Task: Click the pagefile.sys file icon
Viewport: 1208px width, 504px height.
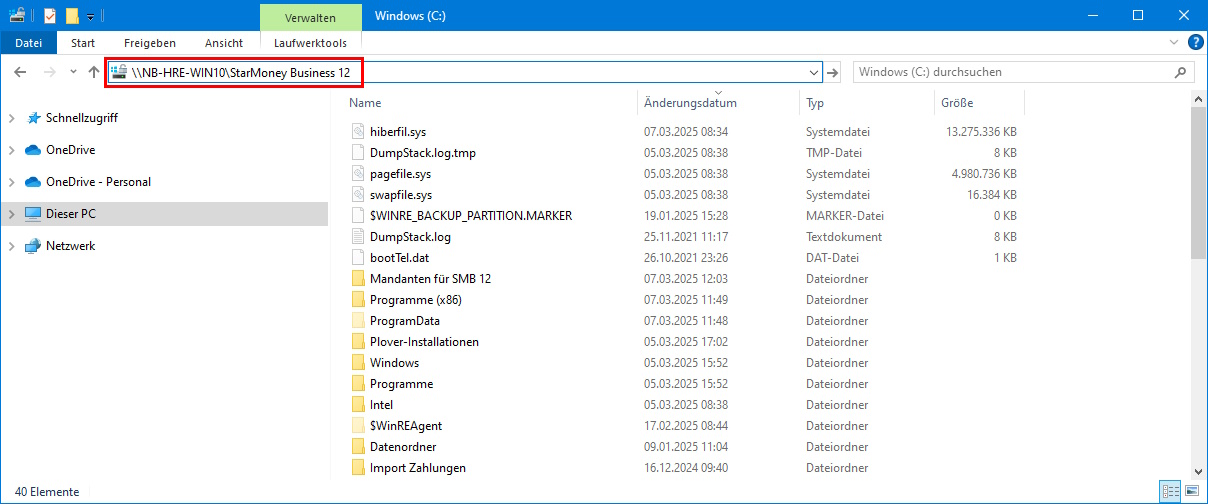Action: click(x=359, y=173)
